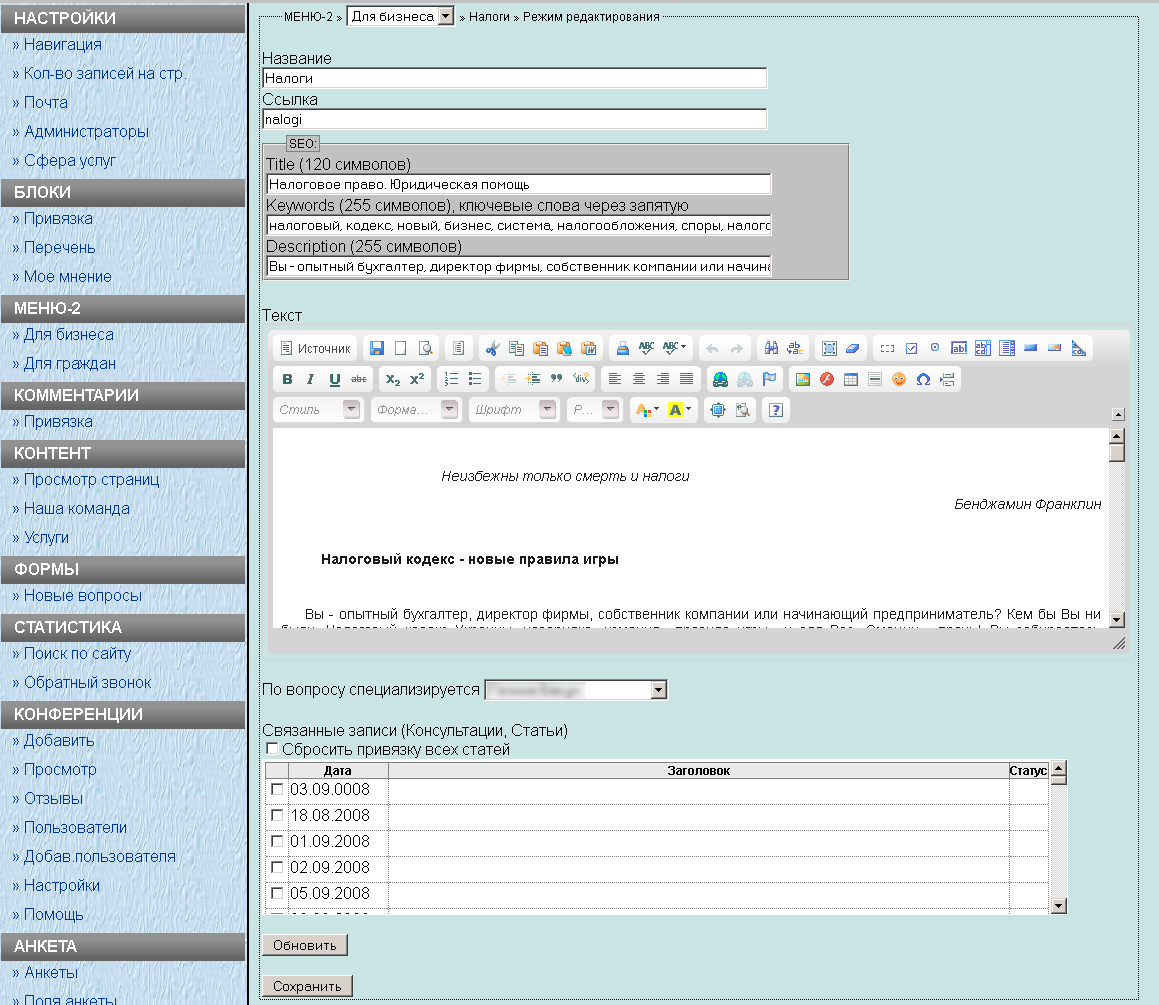Click the Print icon in editor toolbar
This screenshot has height=1005, width=1159.
click(622, 348)
